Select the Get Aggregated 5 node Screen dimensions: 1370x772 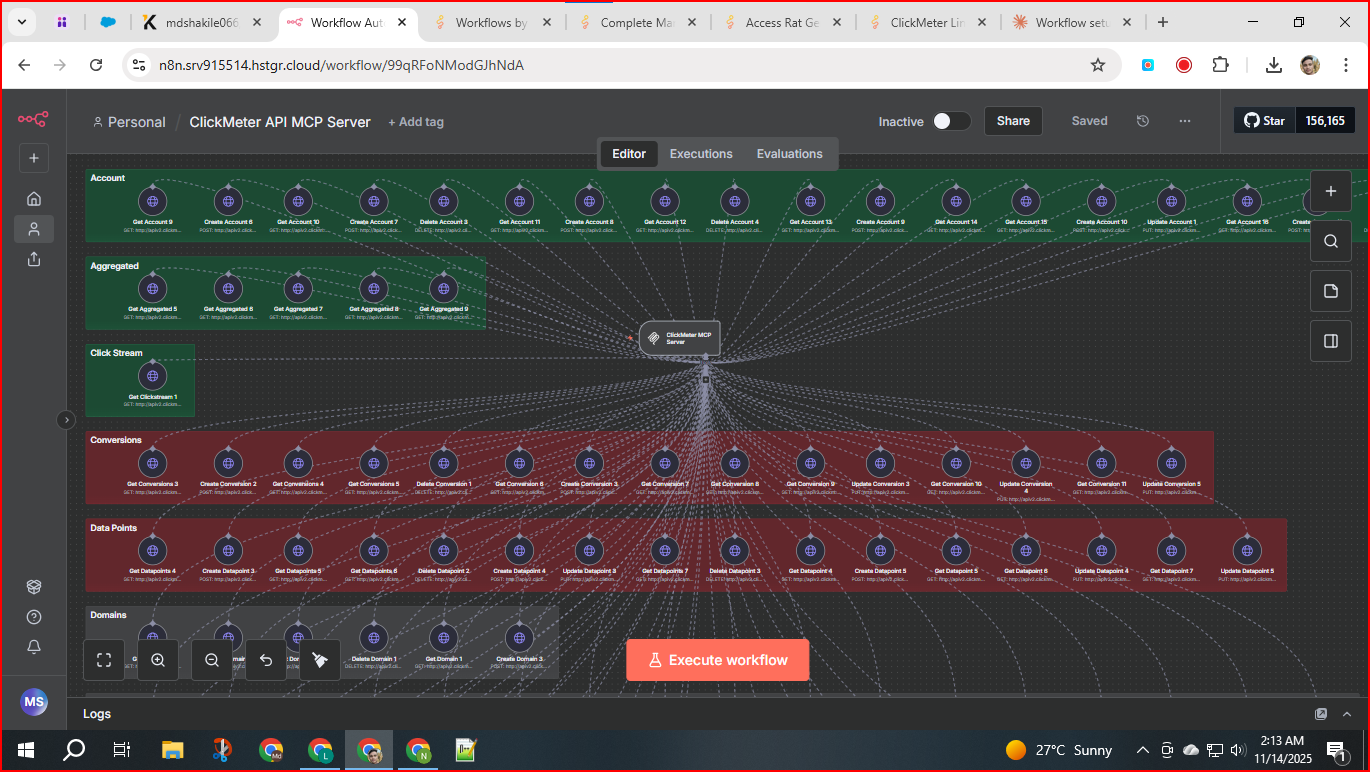[153, 289]
